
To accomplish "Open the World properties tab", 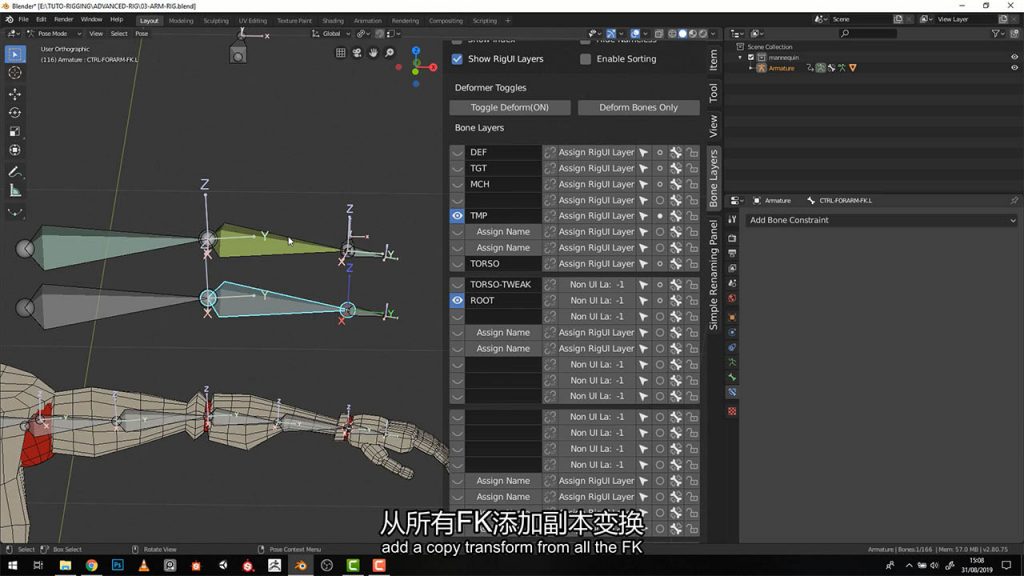I will (x=732, y=299).
